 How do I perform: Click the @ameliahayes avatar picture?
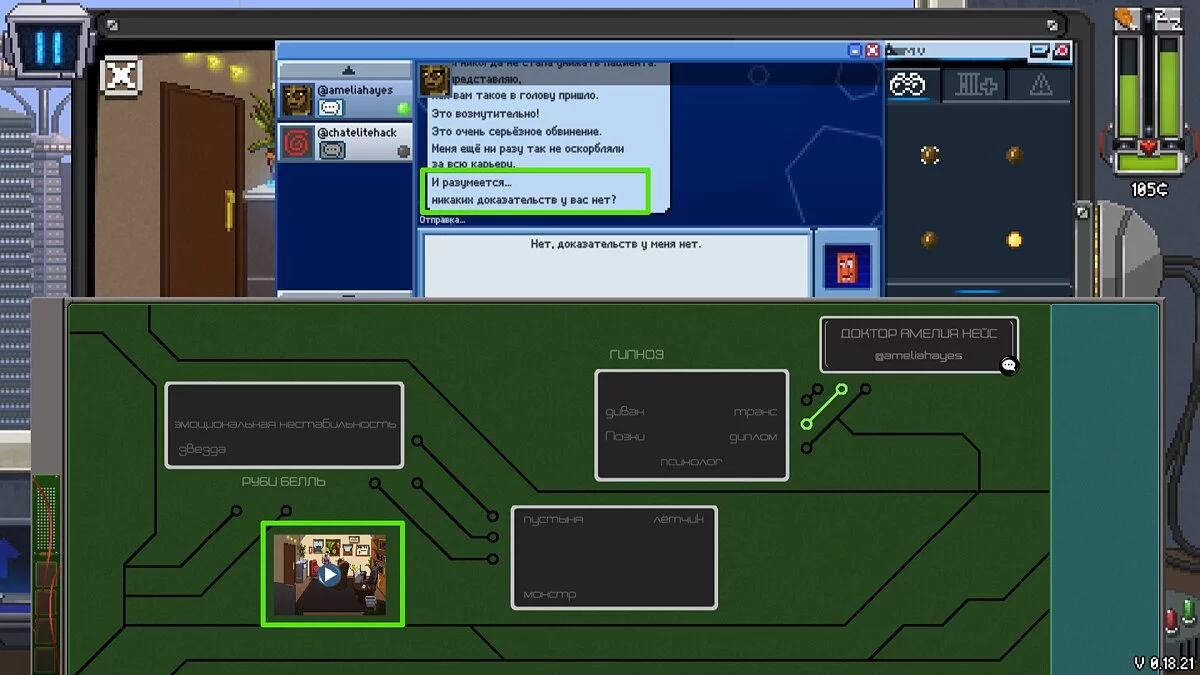pos(297,100)
